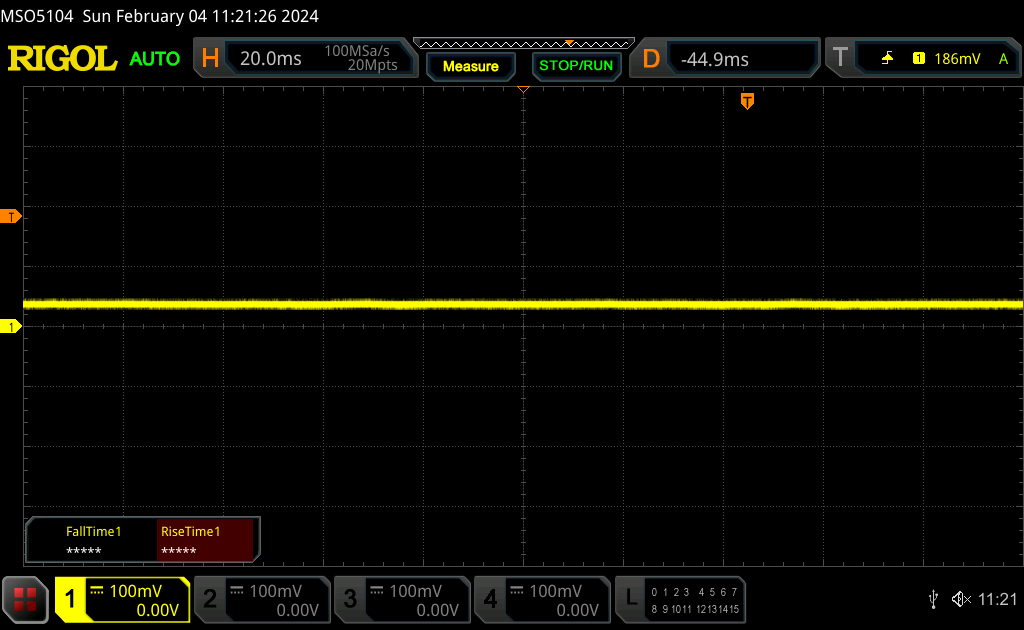Toggle channel 1 on the bottom bar
This screenshot has width=1024, height=630.
click(122, 600)
